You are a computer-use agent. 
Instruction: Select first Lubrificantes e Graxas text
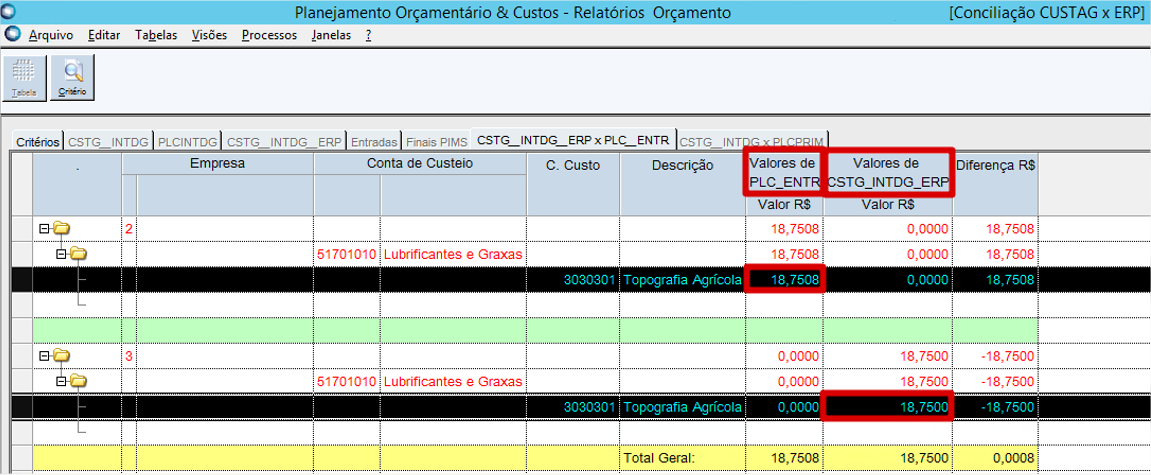[453, 254]
